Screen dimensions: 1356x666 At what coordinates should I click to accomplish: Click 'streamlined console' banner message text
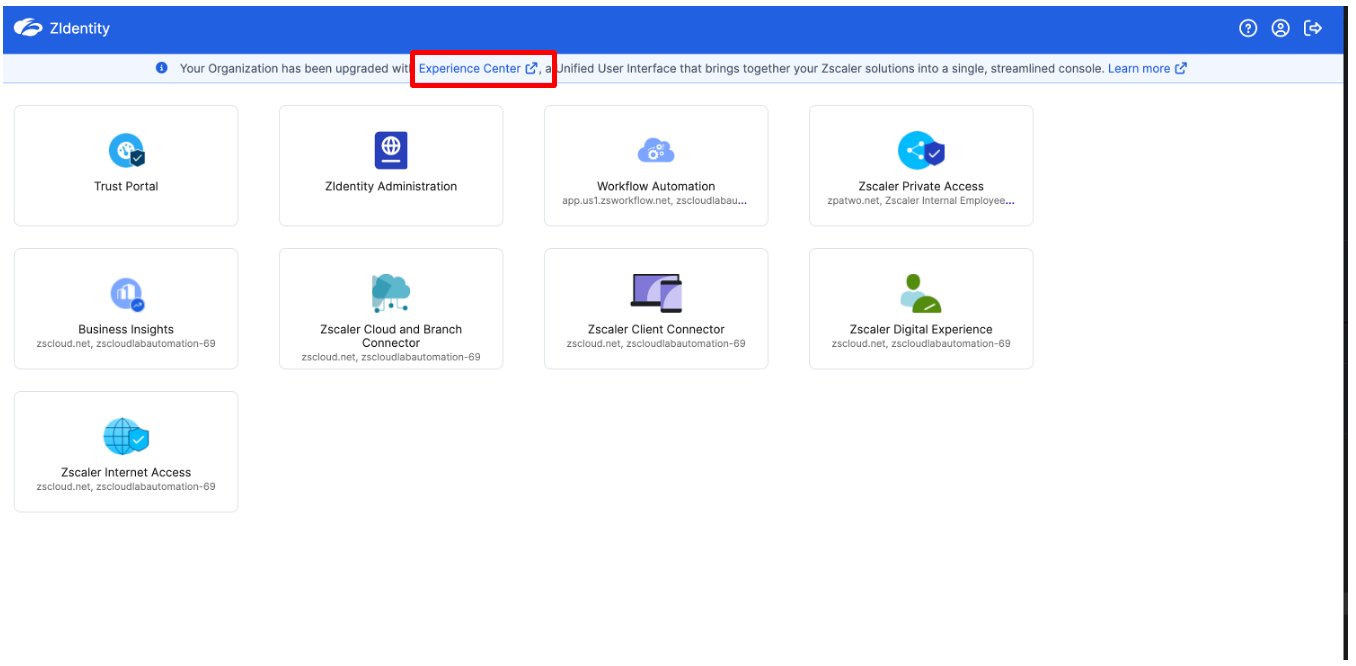pos(1048,68)
